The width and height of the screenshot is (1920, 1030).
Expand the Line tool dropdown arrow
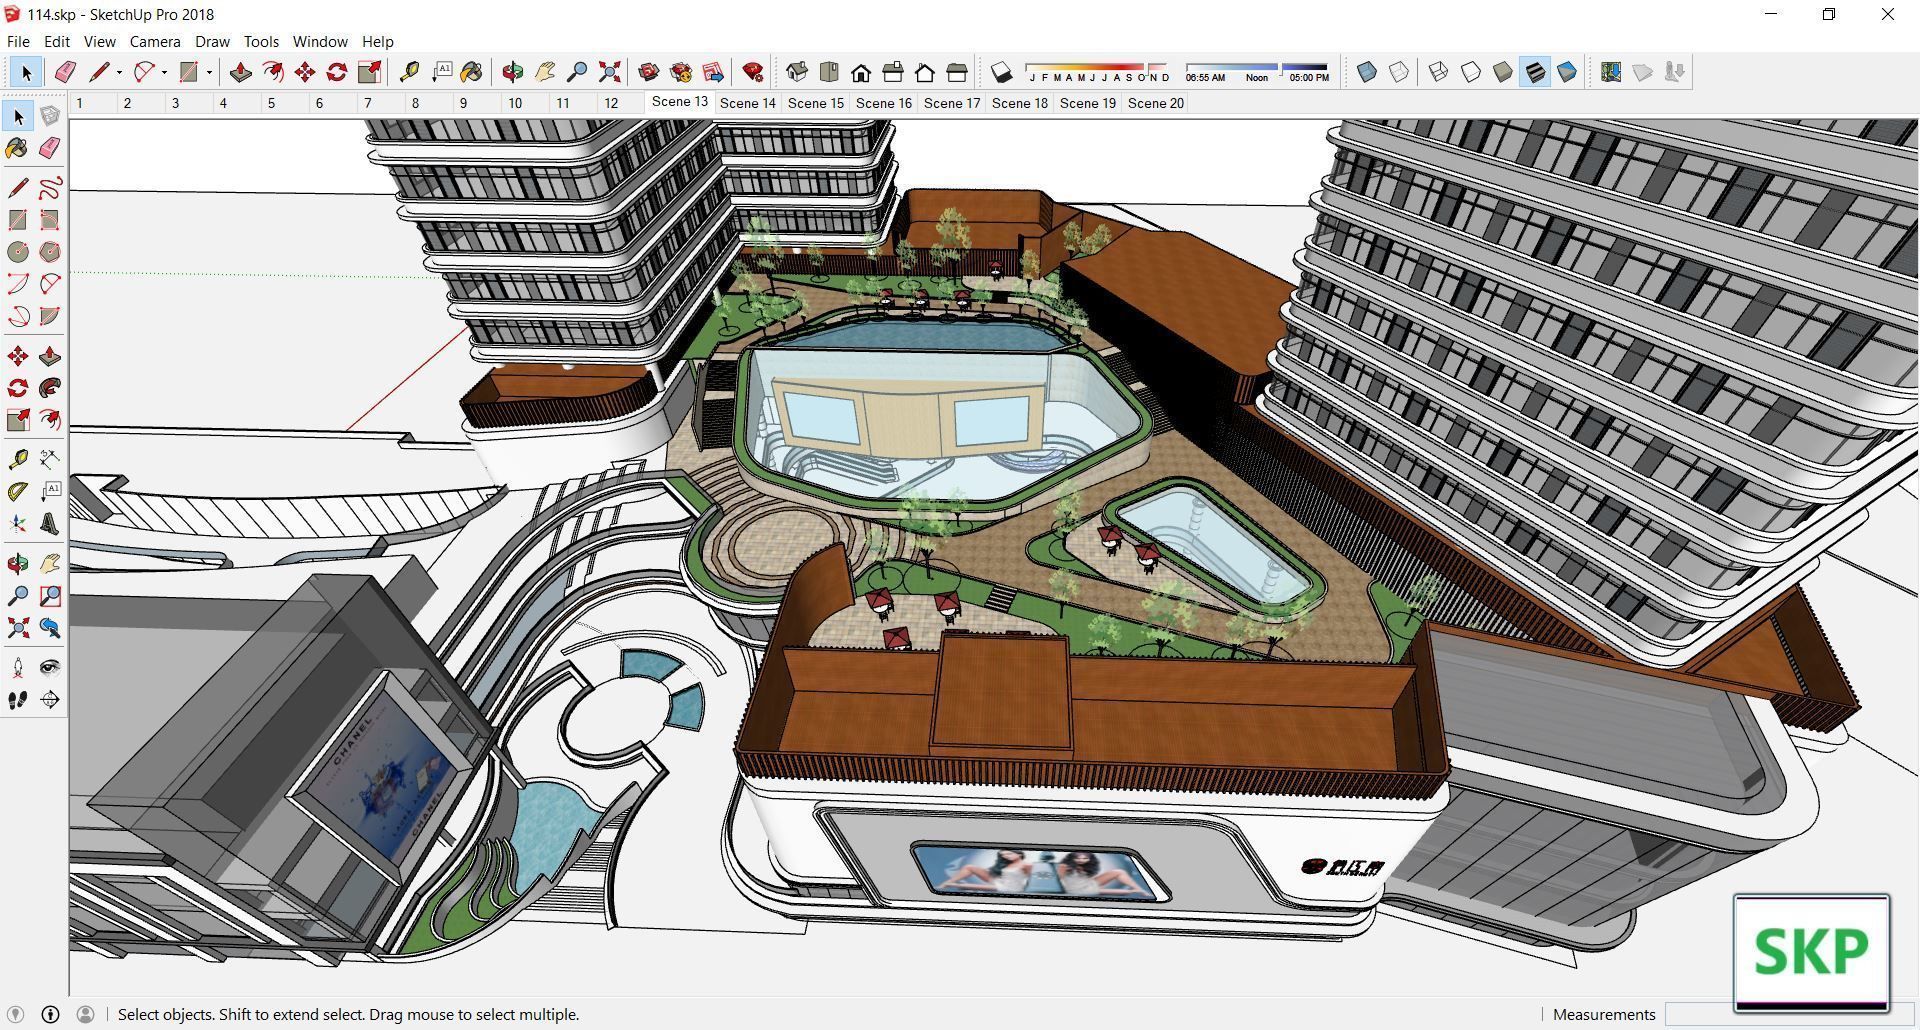(x=119, y=72)
